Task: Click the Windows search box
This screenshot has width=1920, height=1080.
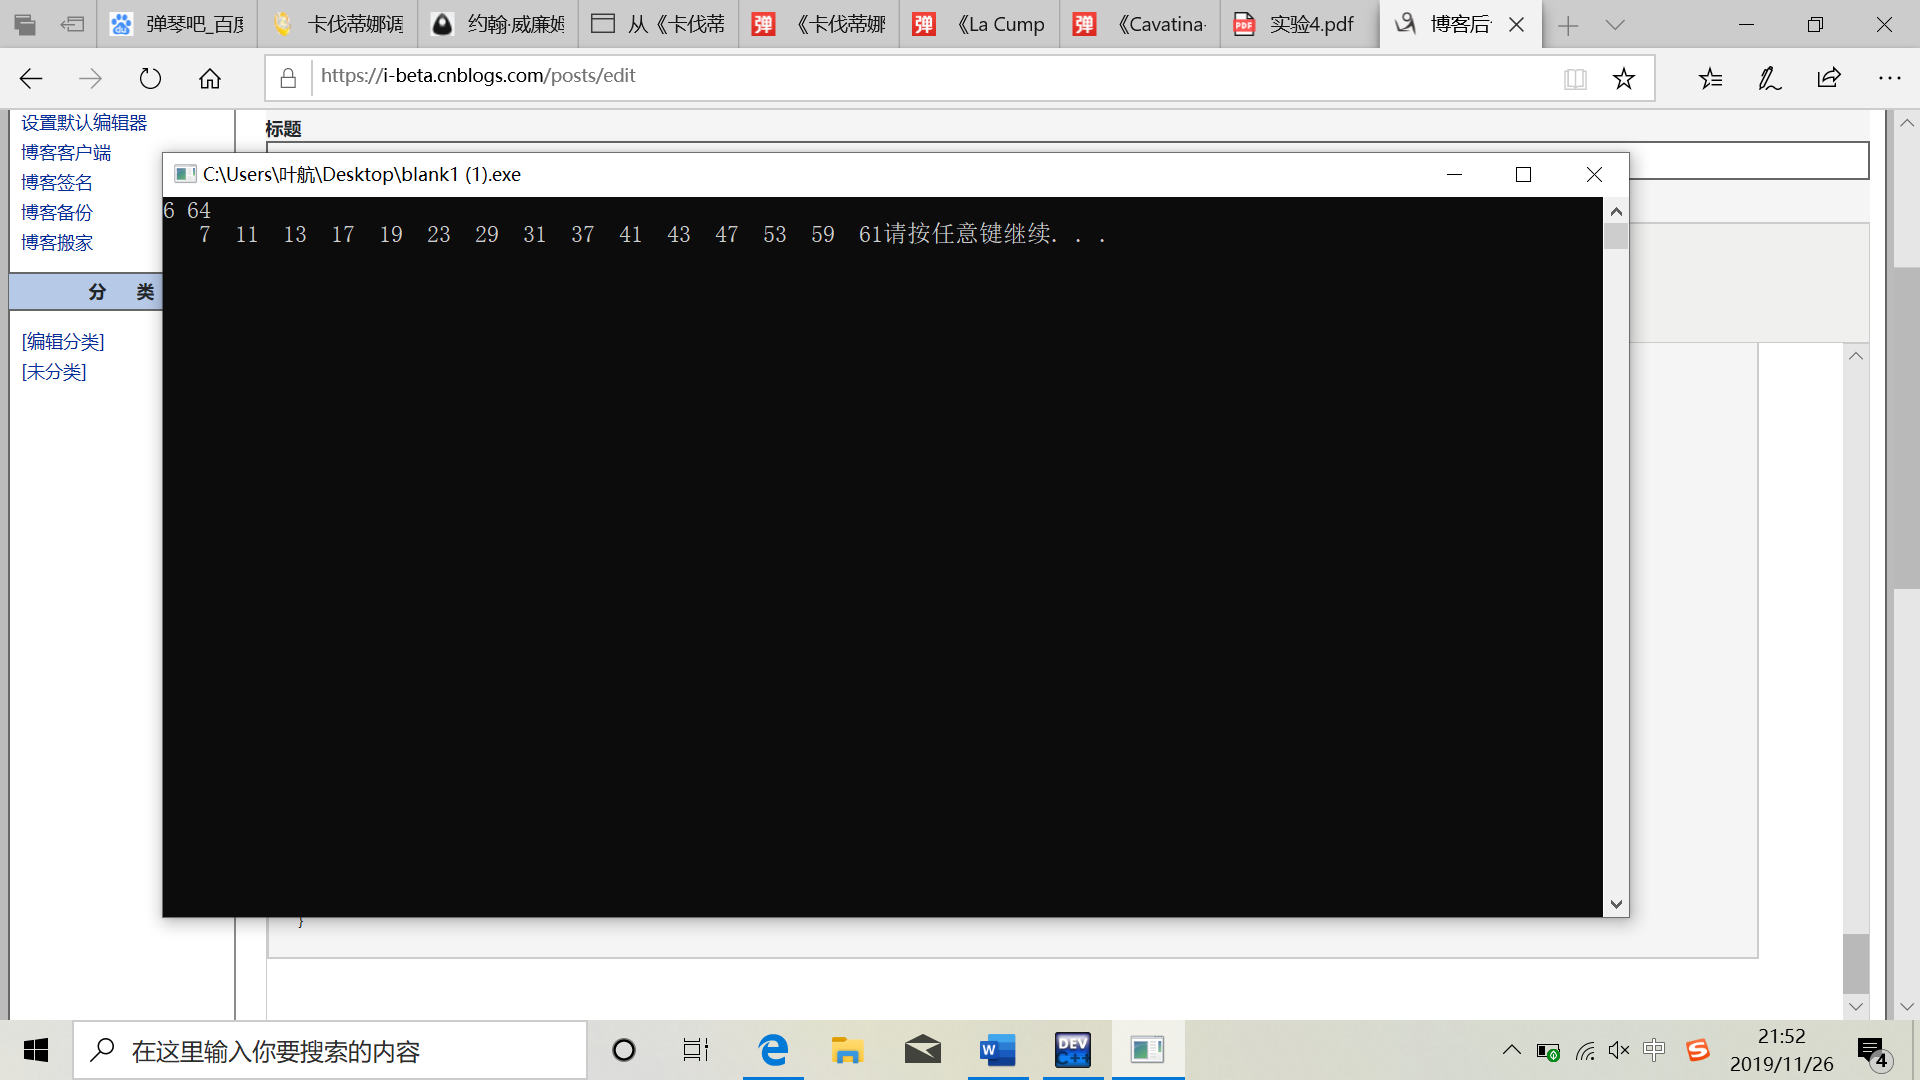Action: [x=330, y=1051]
